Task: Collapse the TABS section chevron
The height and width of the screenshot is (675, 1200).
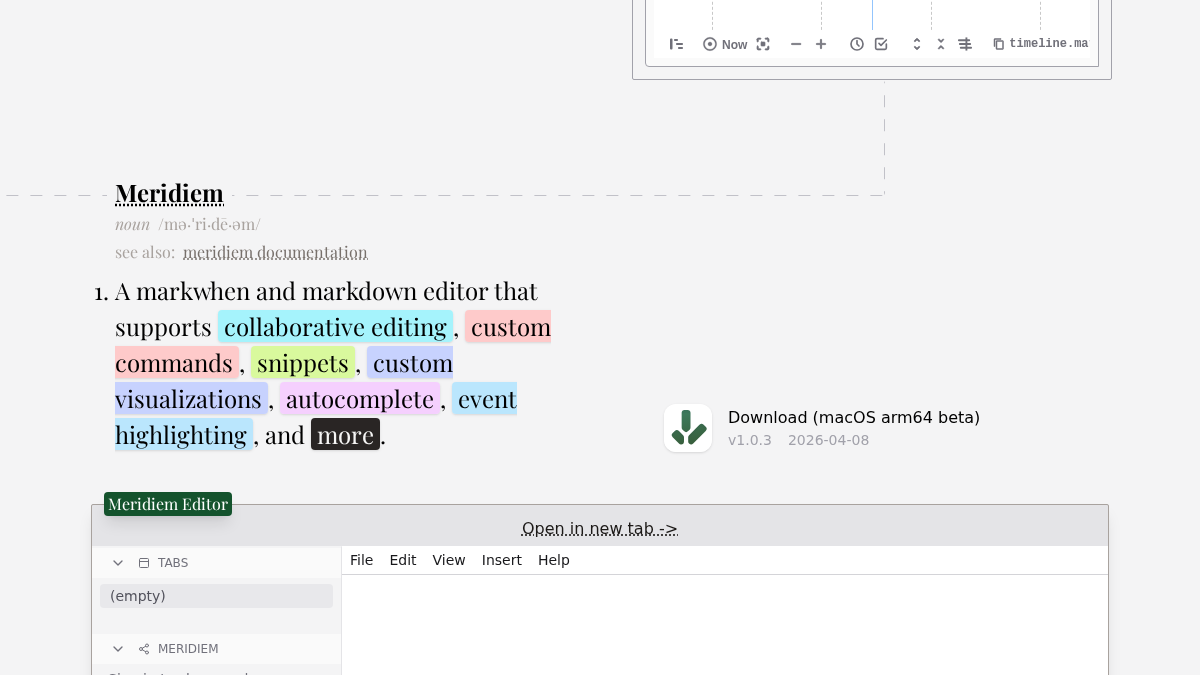Action: (x=118, y=563)
